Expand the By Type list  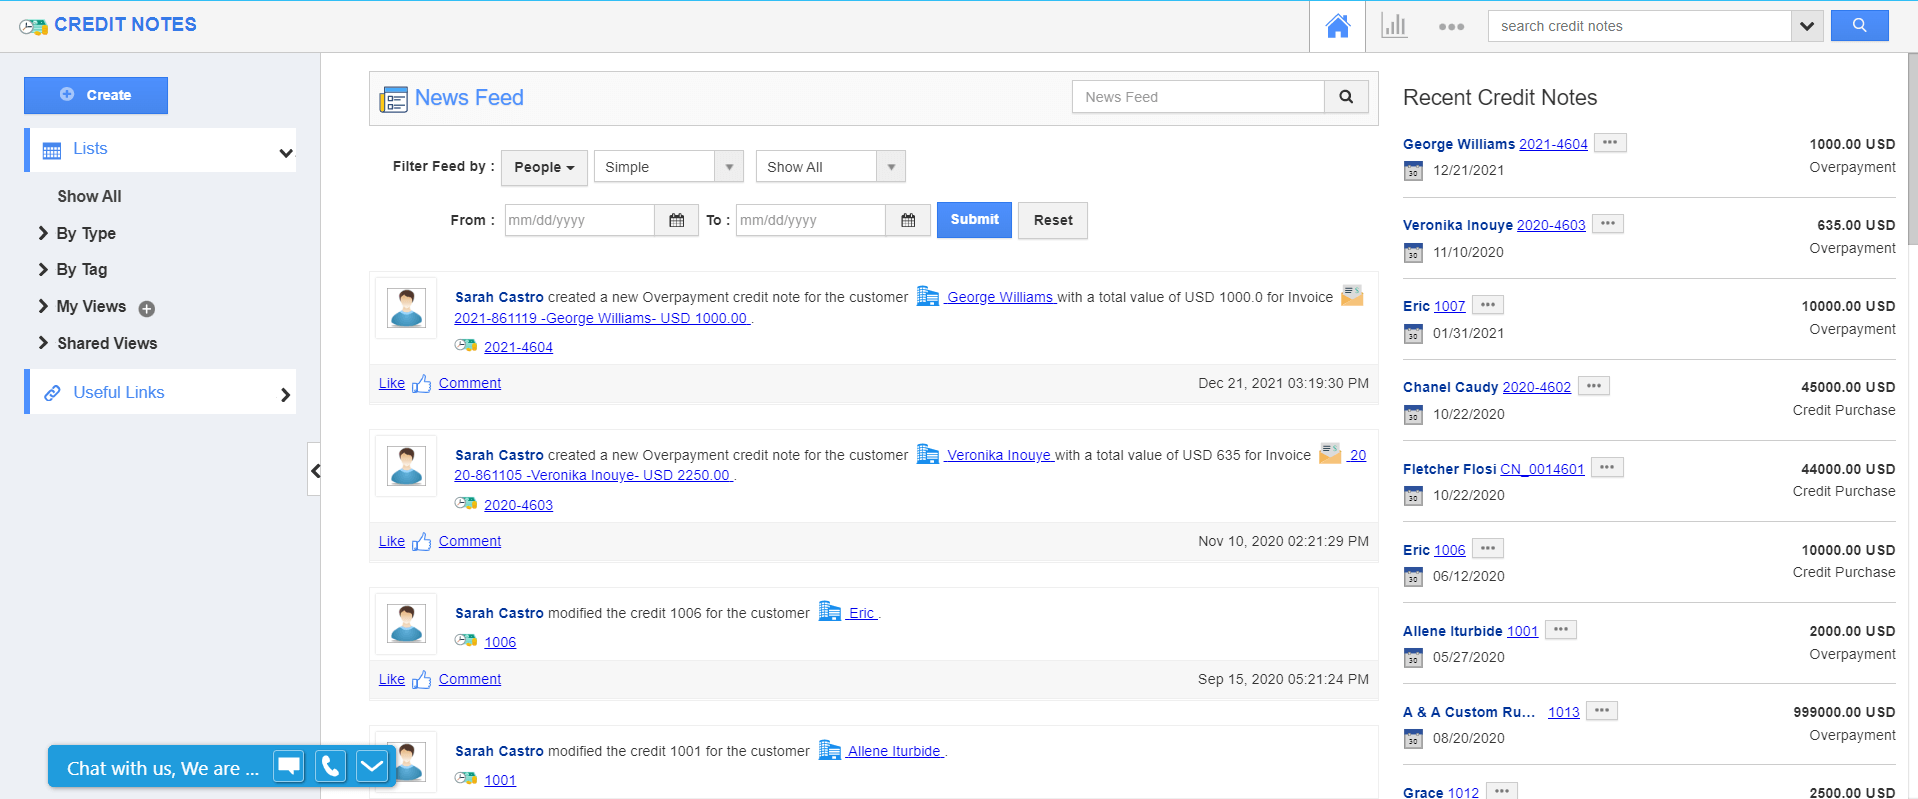coord(85,233)
